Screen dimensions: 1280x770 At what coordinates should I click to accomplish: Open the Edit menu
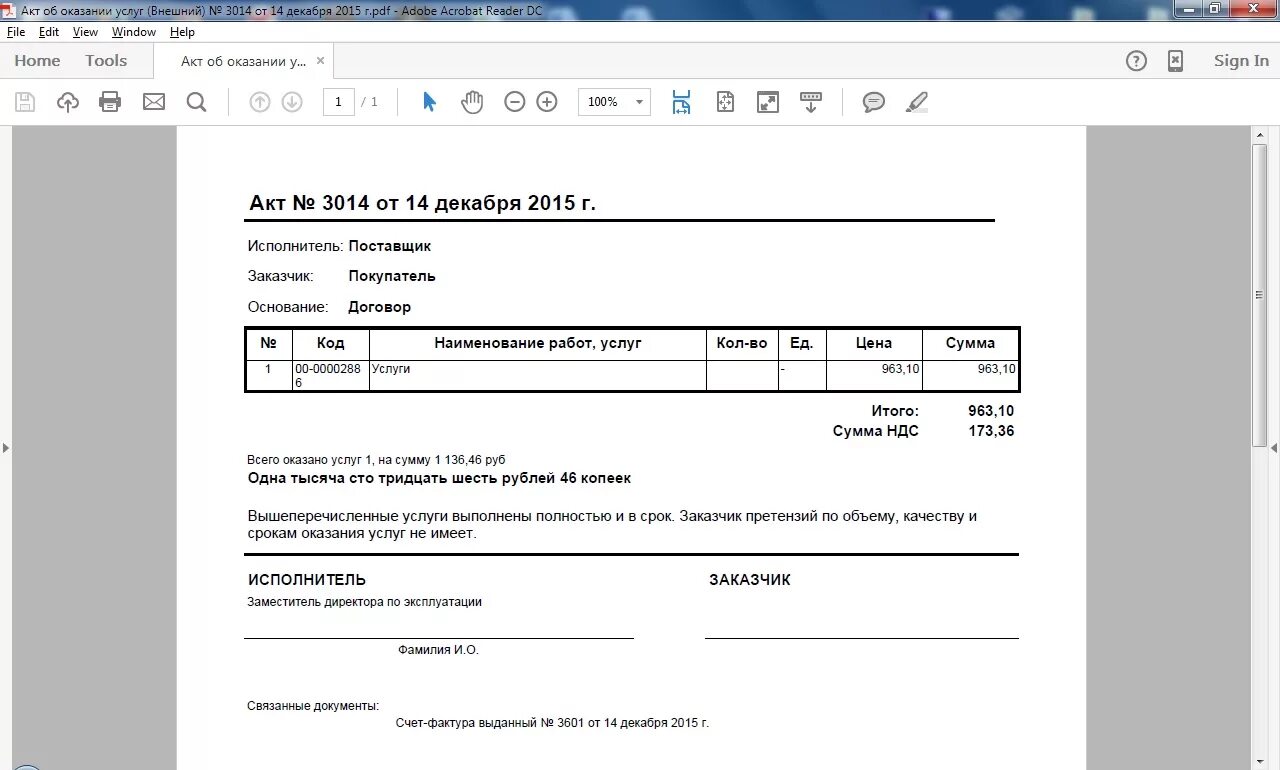49,32
